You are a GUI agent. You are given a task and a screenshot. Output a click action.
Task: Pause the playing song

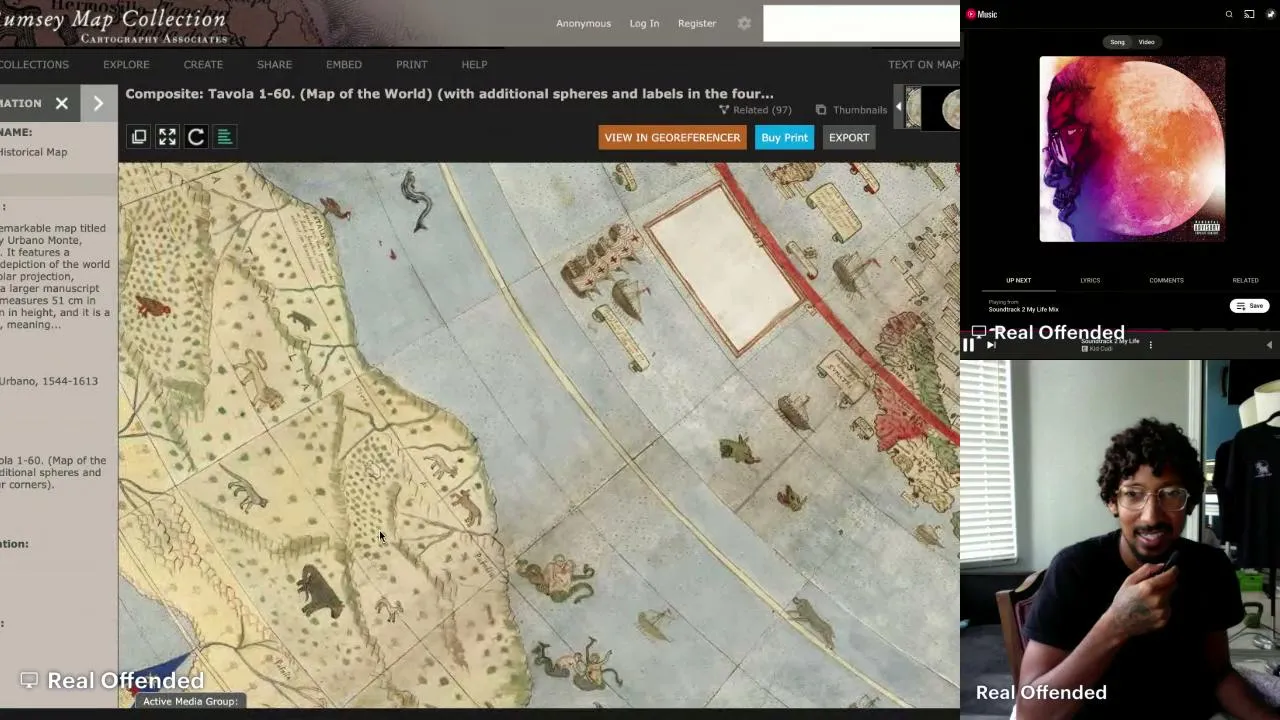coord(968,345)
